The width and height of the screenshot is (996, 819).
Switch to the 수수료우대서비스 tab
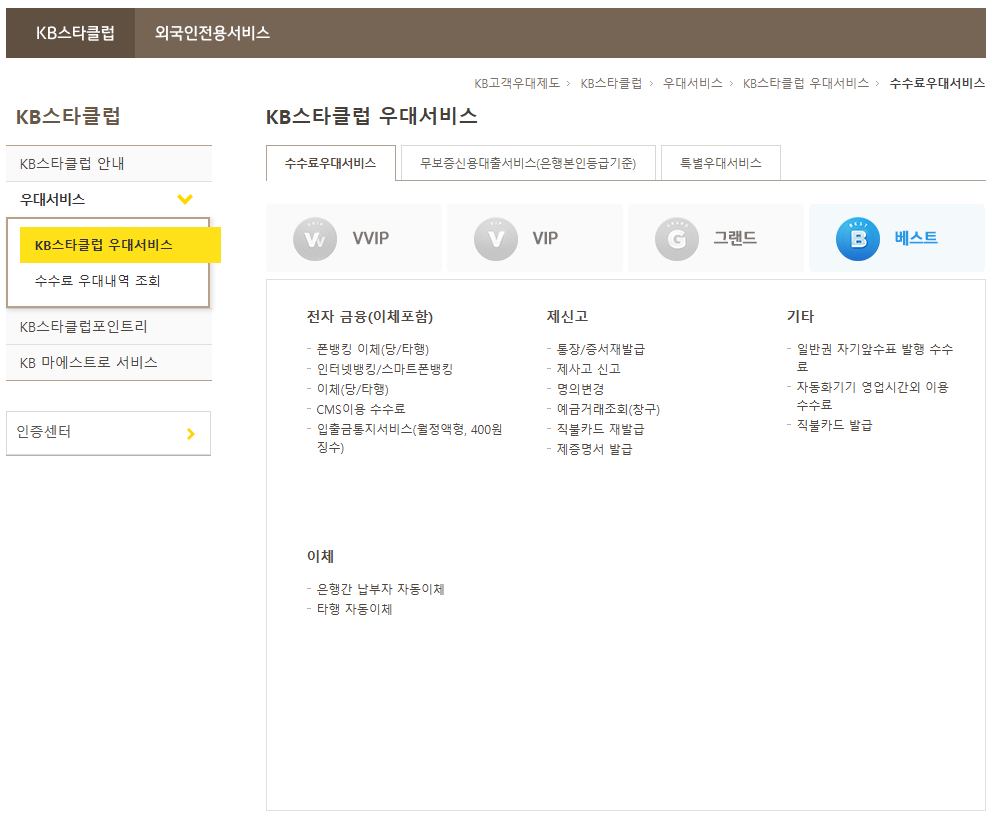tap(330, 163)
